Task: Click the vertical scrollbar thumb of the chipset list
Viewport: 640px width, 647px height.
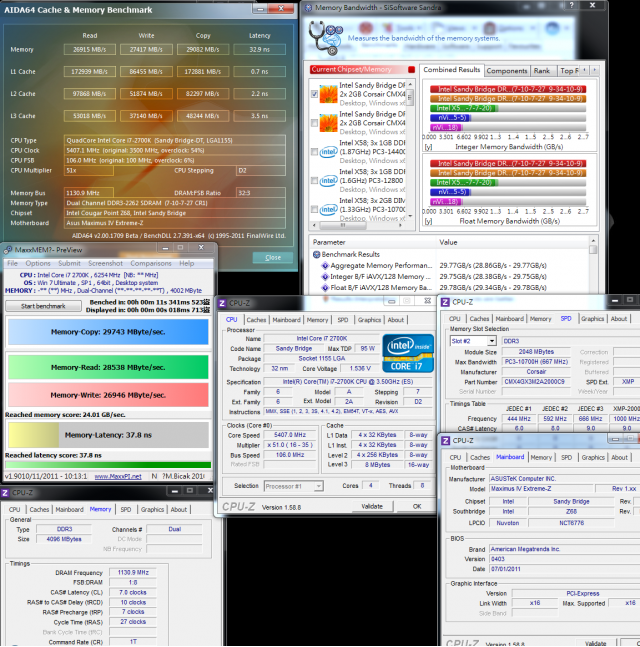Action: point(410,97)
